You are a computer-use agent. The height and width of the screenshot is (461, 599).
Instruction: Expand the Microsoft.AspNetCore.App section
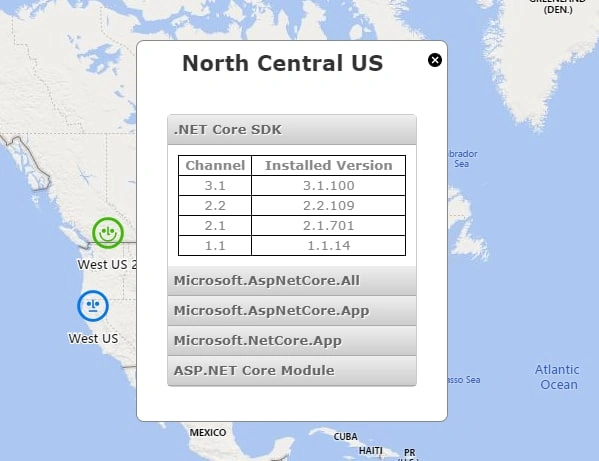(x=292, y=311)
